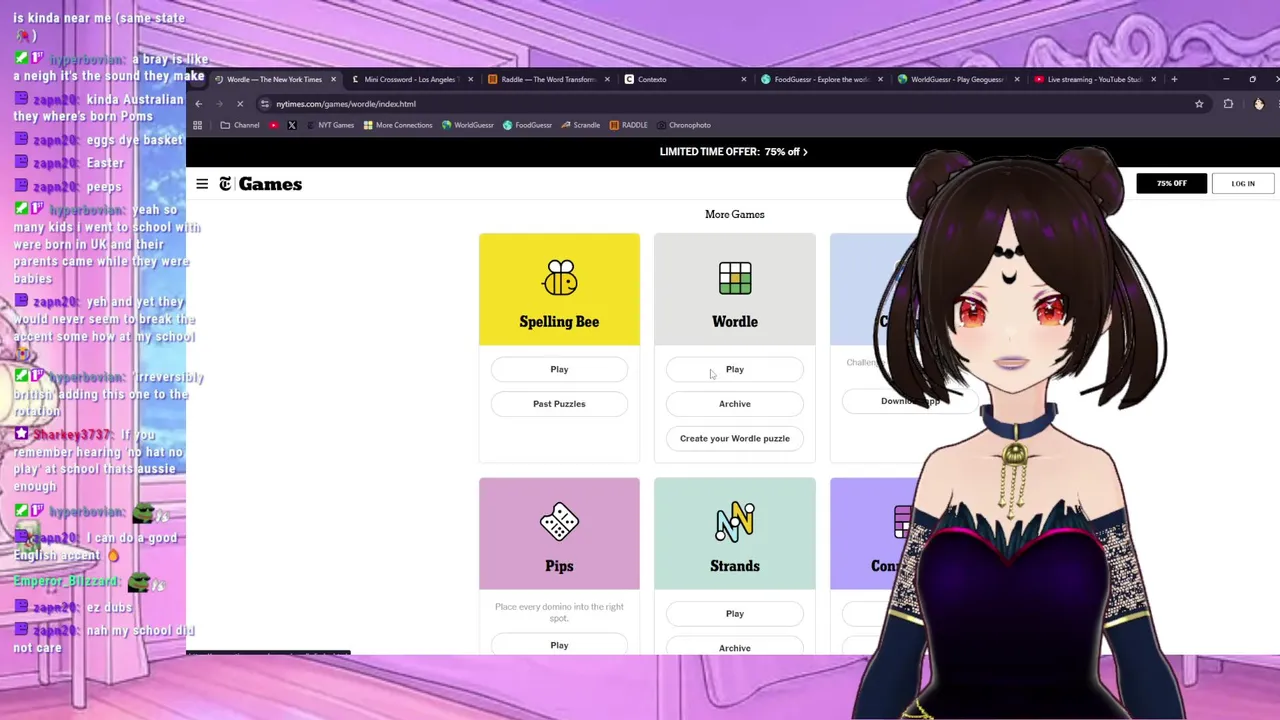The height and width of the screenshot is (720, 1280).
Task: Switch to the FoodGuessr tab
Action: click(819, 79)
